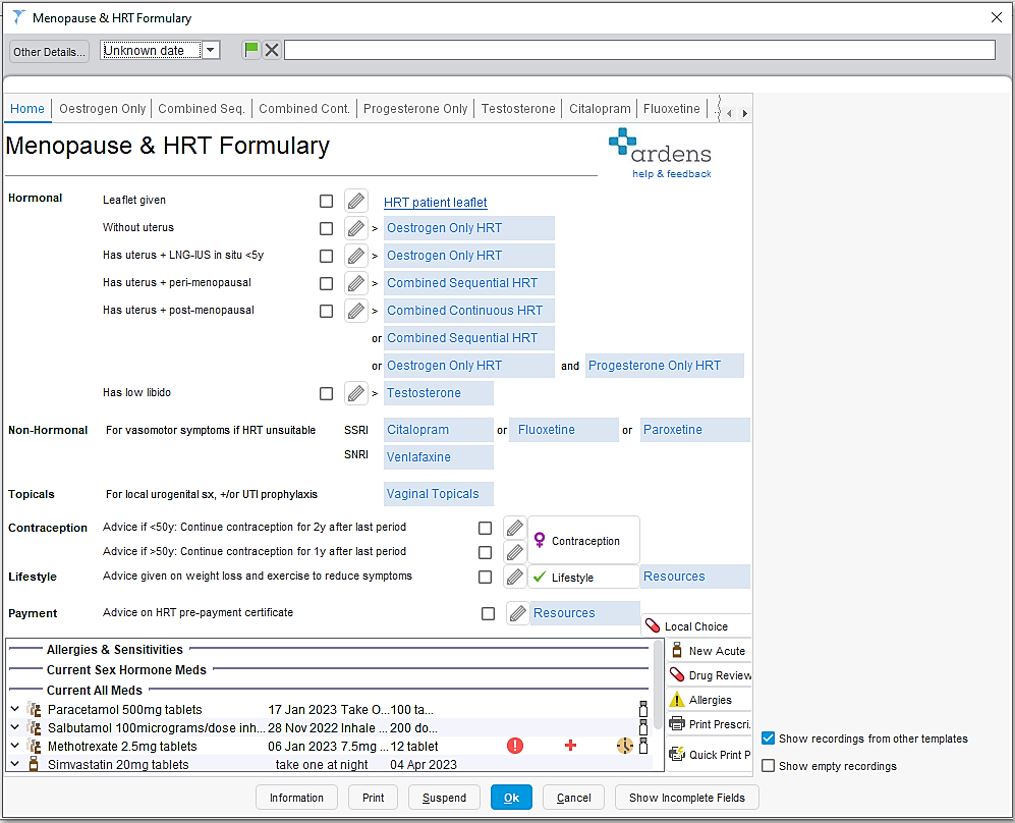The width and height of the screenshot is (1015, 823).
Task: Tick the Leaflet given checkbox
Action: (326, 201)
